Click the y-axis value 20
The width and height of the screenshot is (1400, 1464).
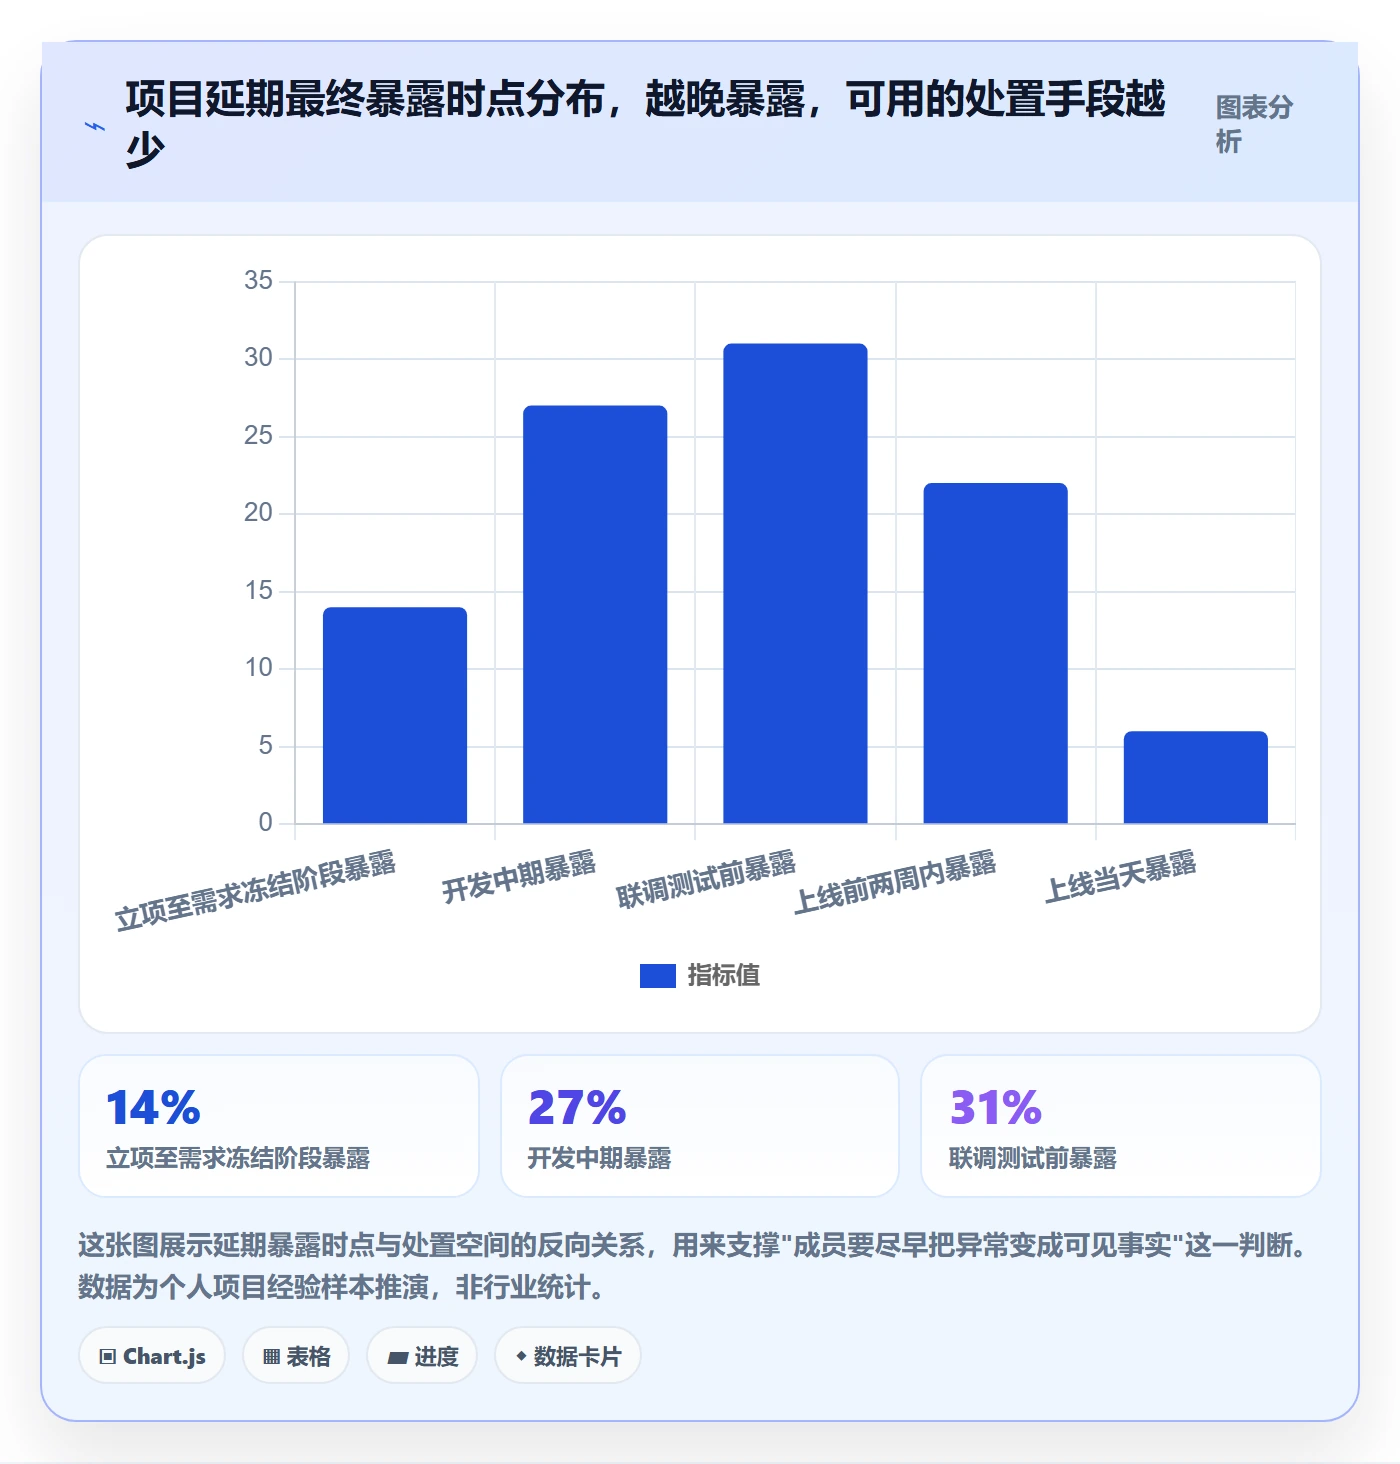(258, 512)
